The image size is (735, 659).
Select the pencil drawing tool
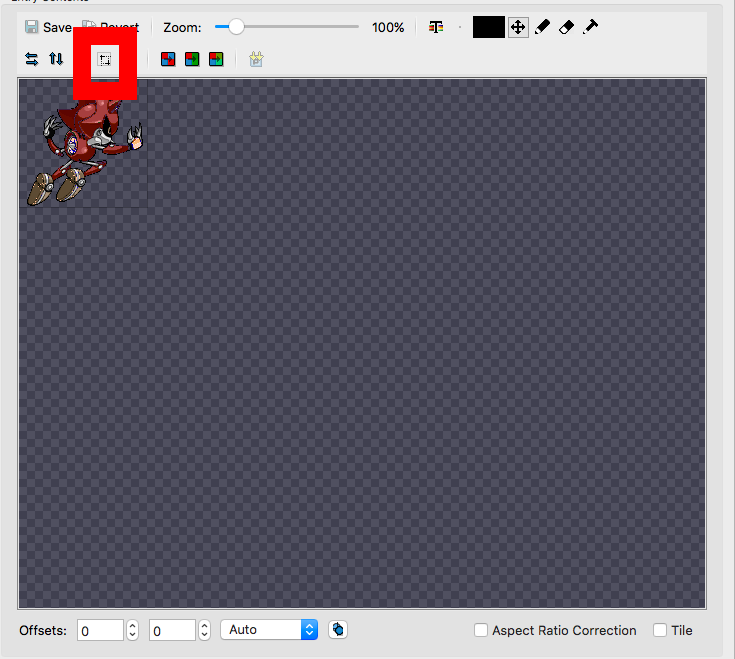click(x=542, y=27)
